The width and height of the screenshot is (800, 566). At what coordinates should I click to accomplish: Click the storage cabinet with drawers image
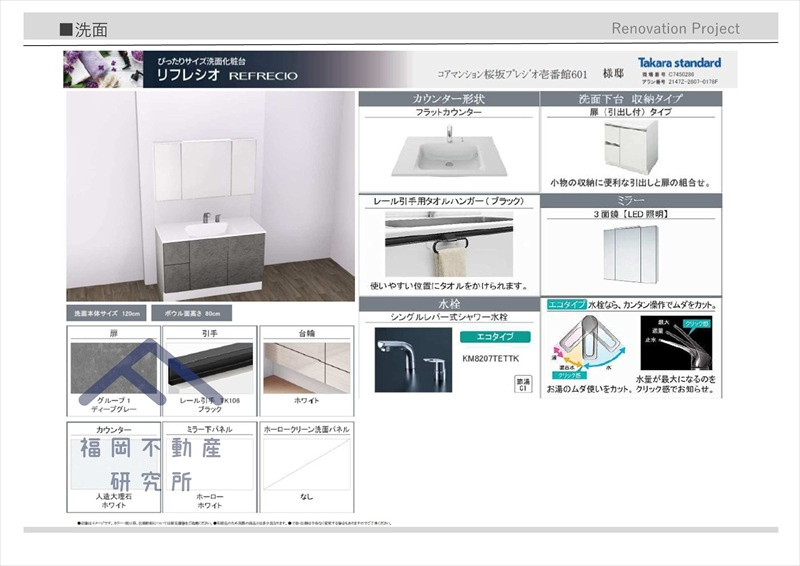click(631, 148)
